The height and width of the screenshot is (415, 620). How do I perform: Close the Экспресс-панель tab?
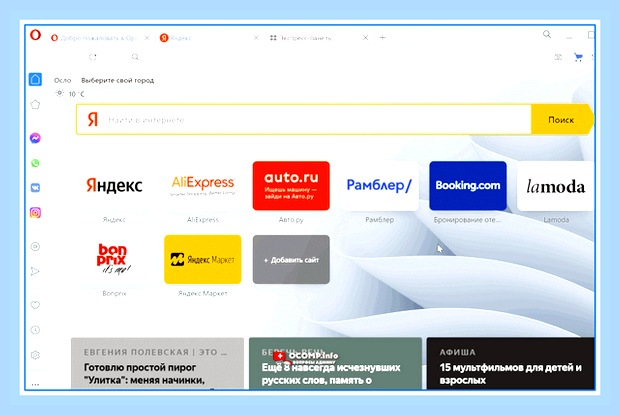coord(365,38)
